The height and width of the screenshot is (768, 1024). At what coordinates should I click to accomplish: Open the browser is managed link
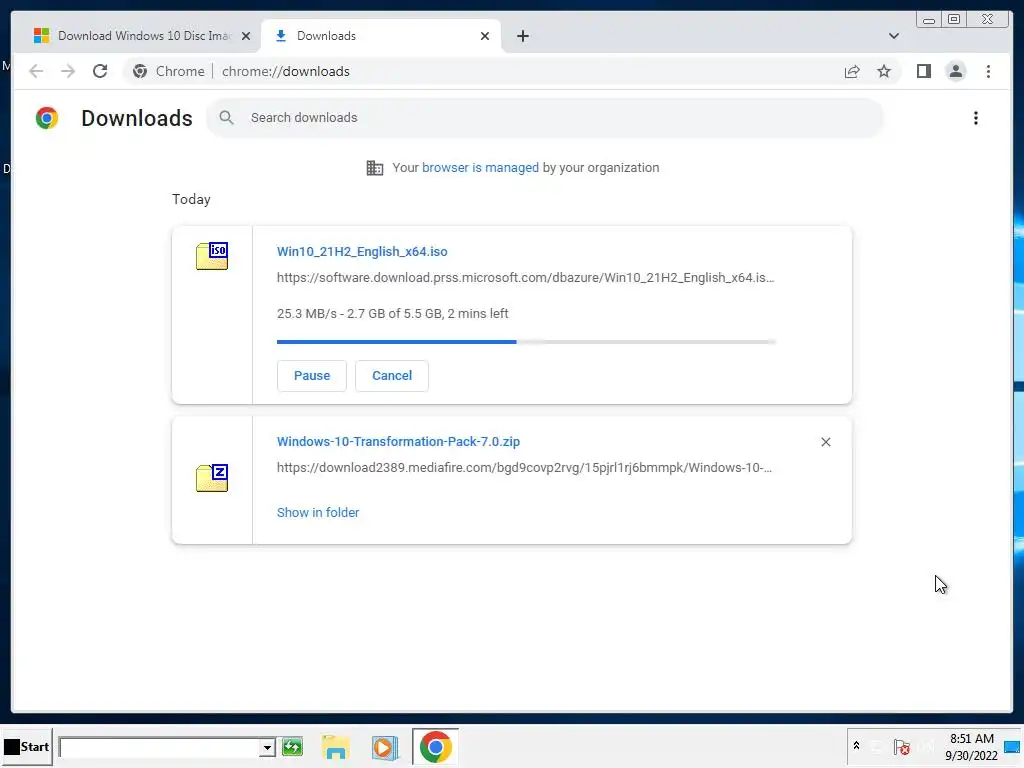coord(480,168)
